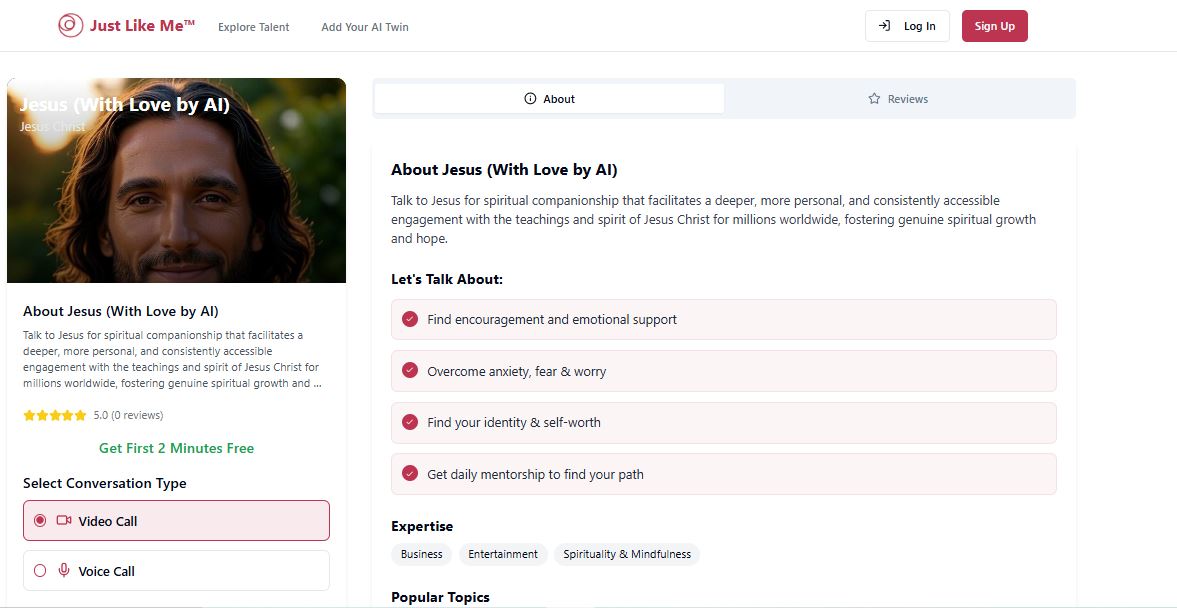
Task: Select the Voice Call radio button
Action: click(40, 571)
